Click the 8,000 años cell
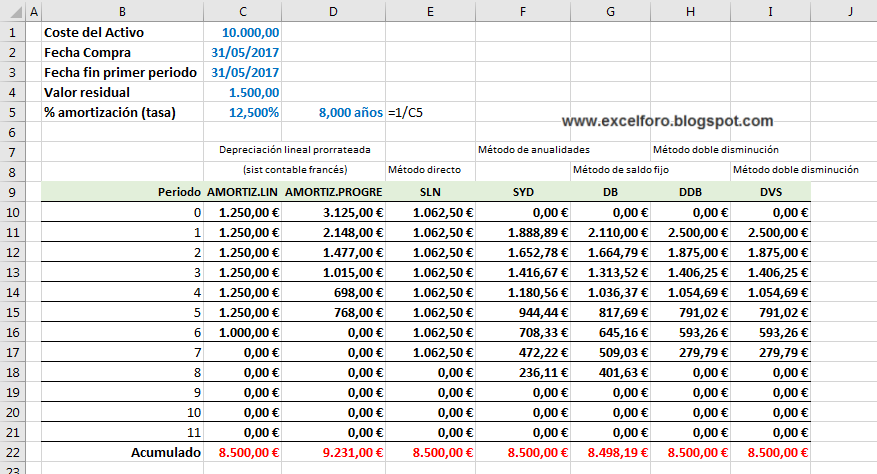 333,112
